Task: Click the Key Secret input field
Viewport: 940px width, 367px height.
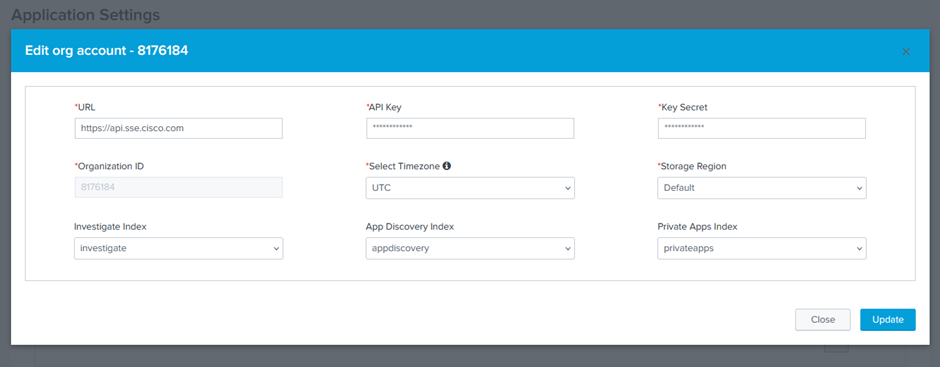Action: 762,128
